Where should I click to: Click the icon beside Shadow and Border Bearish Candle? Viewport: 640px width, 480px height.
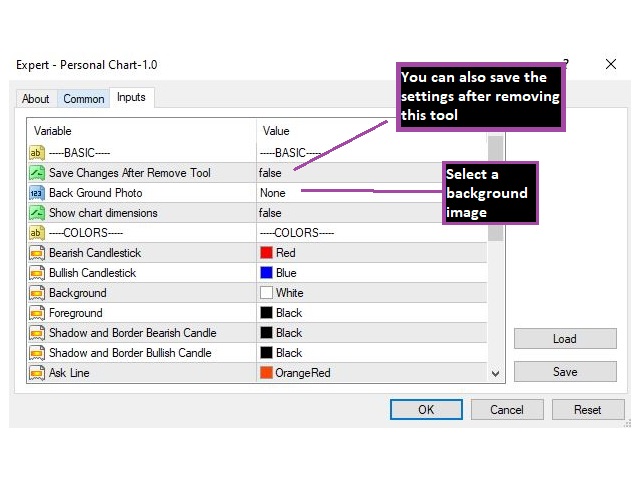pyautogui.click(x=37, y=333)
